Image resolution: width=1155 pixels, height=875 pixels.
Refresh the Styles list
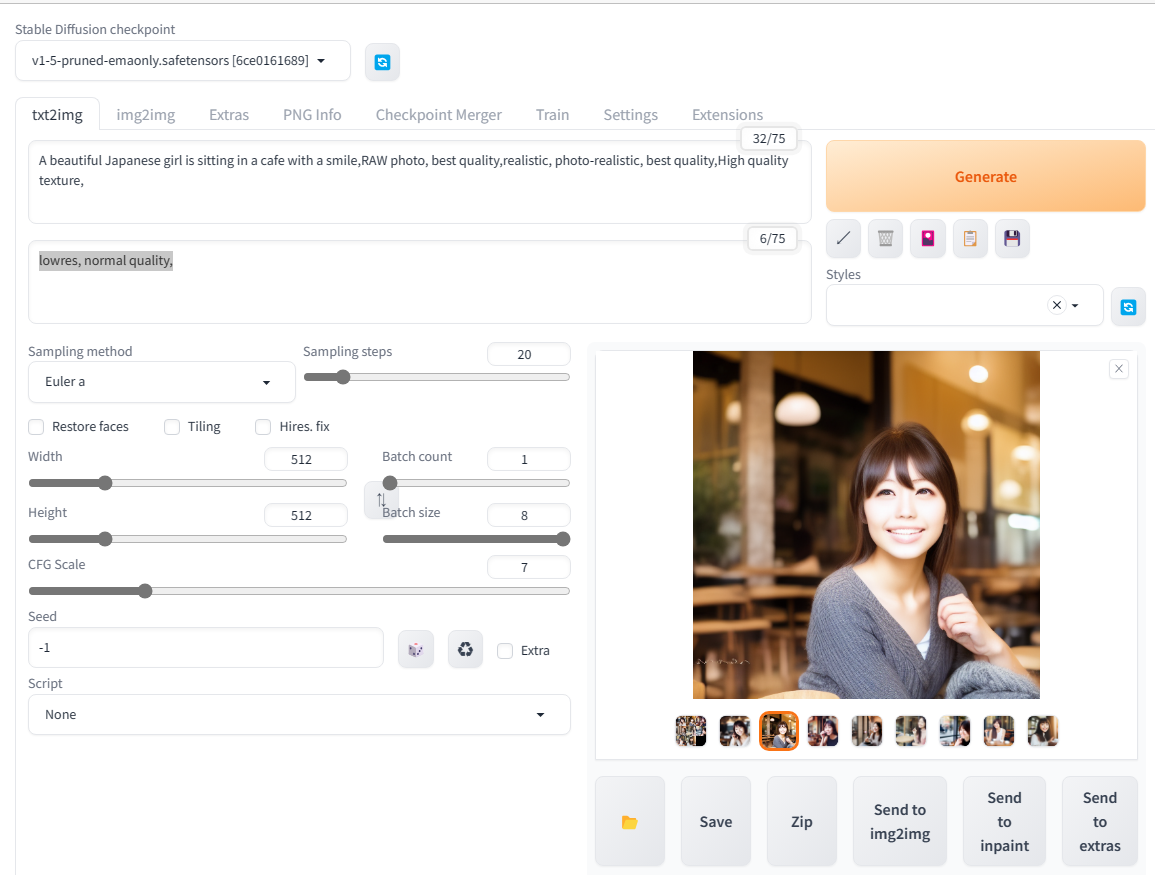[1128, 306]
